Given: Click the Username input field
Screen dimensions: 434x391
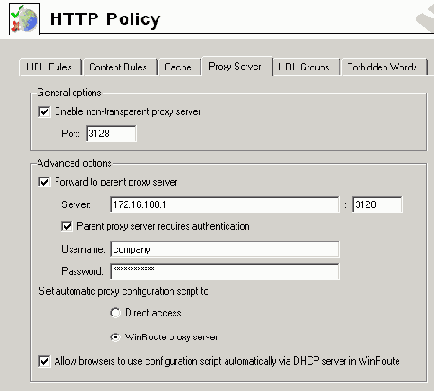Looking at the screenshot, I should coord(225,249).
